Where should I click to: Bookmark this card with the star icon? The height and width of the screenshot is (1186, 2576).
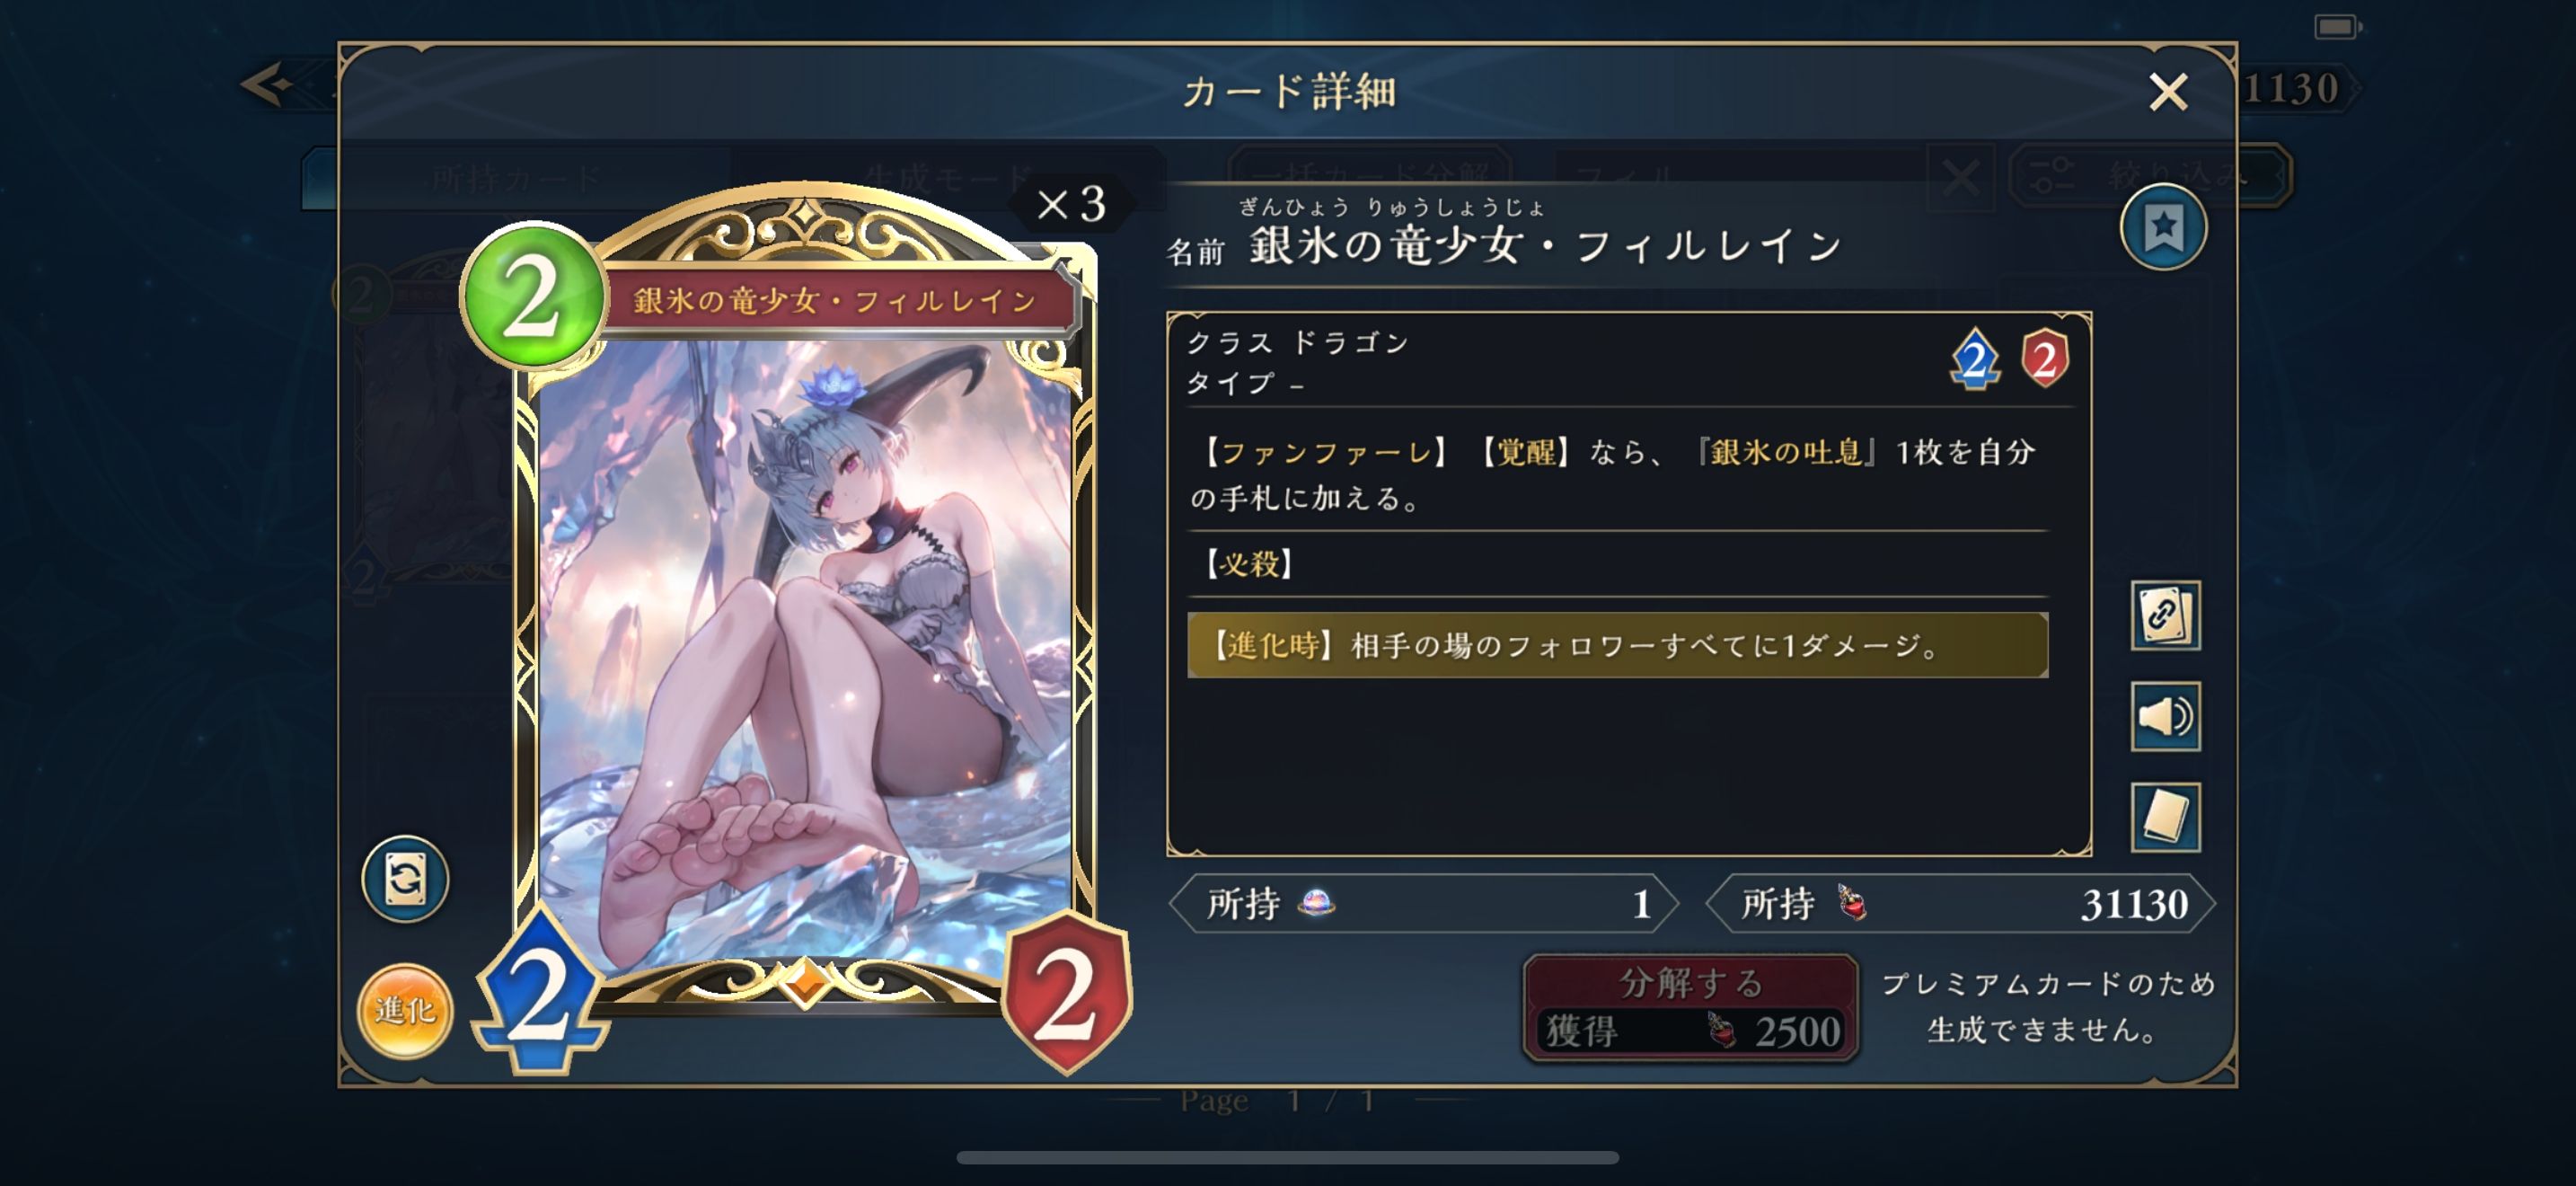click(x=2163, y=227)
